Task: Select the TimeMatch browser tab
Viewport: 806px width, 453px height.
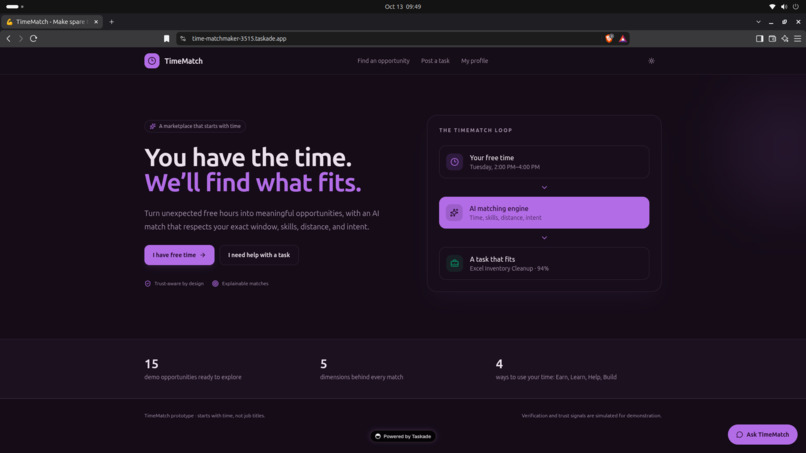Action: point(52,22)
